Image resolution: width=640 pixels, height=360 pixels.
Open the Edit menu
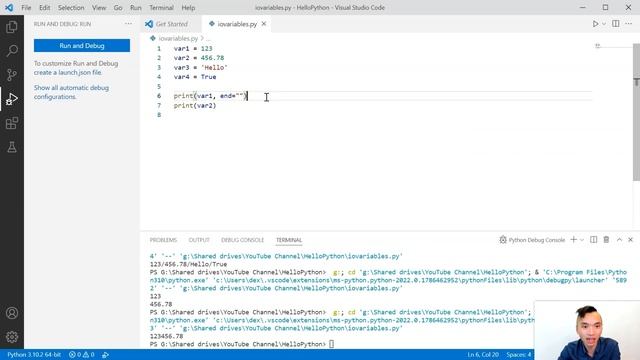(x=44, y=7)
